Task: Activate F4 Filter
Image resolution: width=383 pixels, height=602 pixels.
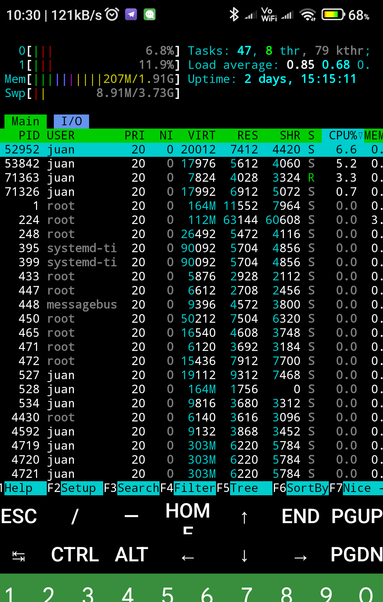Action: (188, 488)
